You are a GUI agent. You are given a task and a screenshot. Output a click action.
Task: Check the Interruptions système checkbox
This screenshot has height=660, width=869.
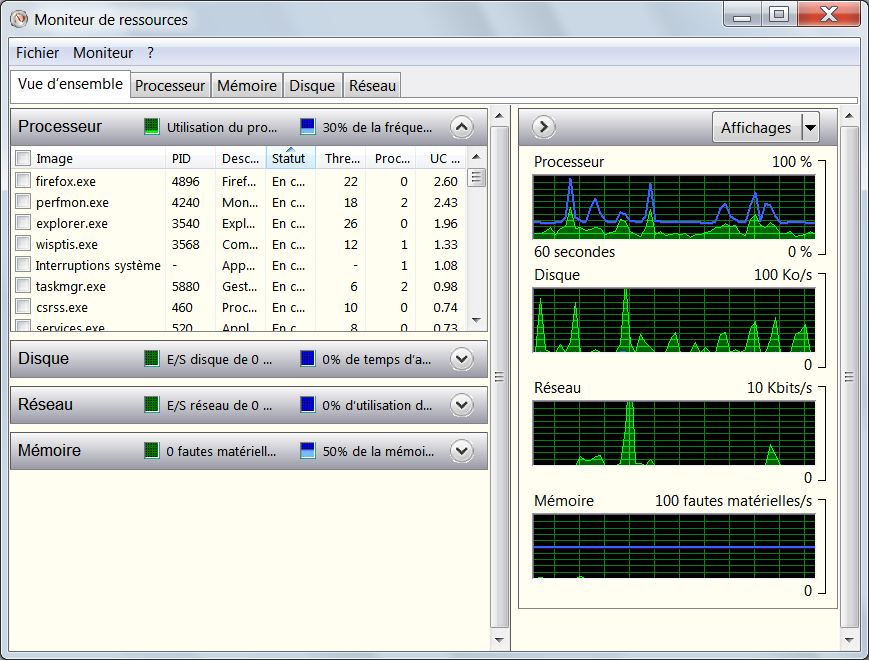tap(23, 264)
